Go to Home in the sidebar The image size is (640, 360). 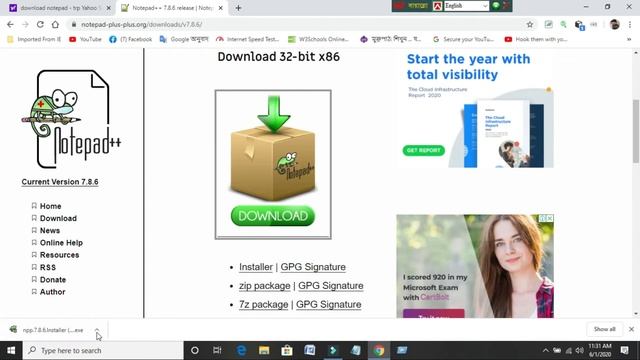click(x=51, y=206)
